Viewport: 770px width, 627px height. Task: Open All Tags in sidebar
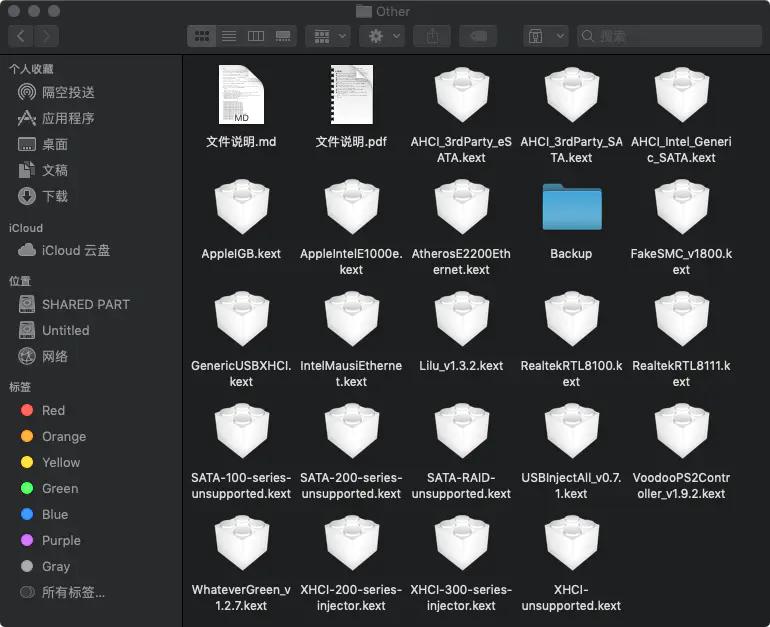tap(62, 593)
